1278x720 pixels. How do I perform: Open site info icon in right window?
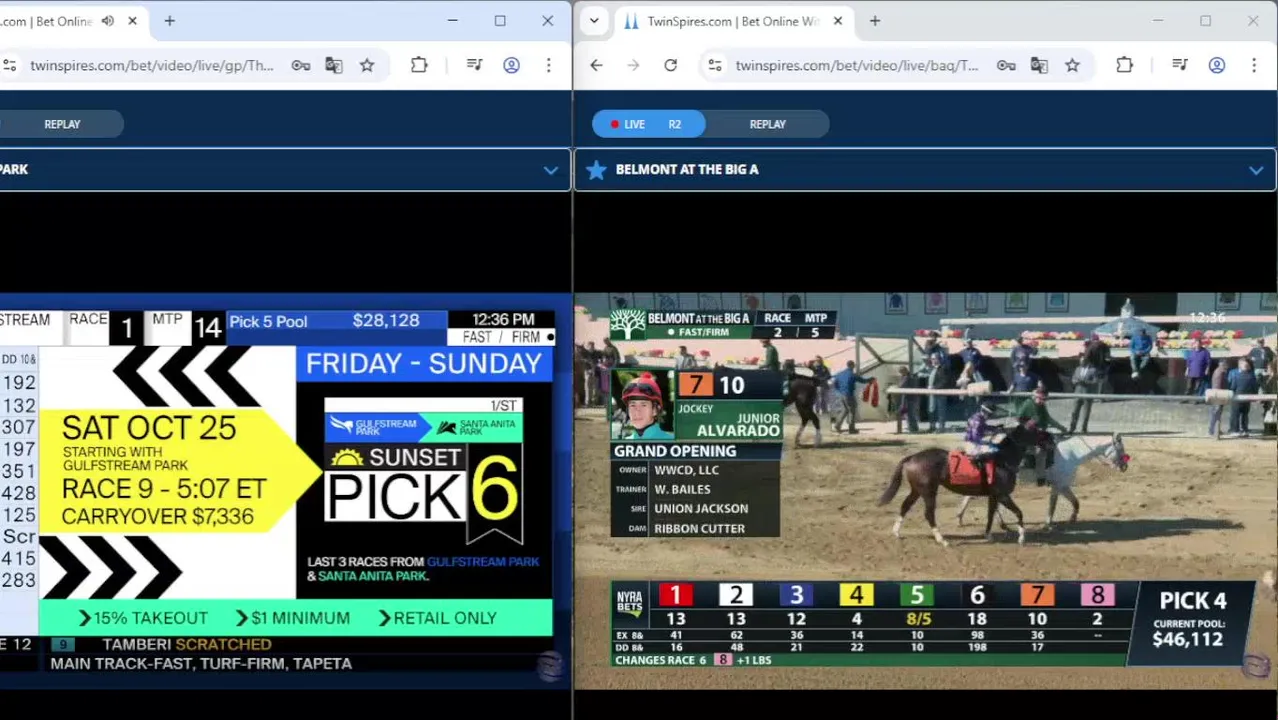click(x=714, y=65)
